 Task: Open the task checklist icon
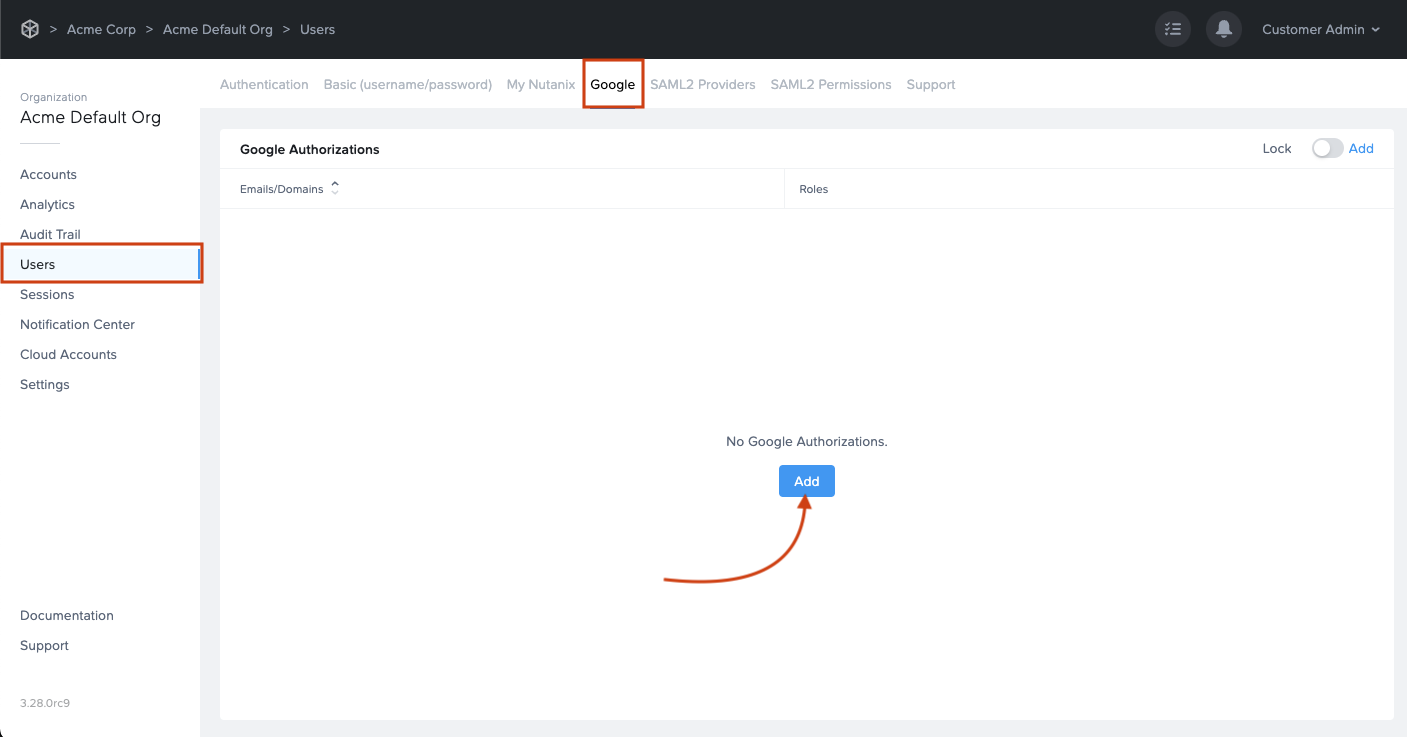[1173, 30]
